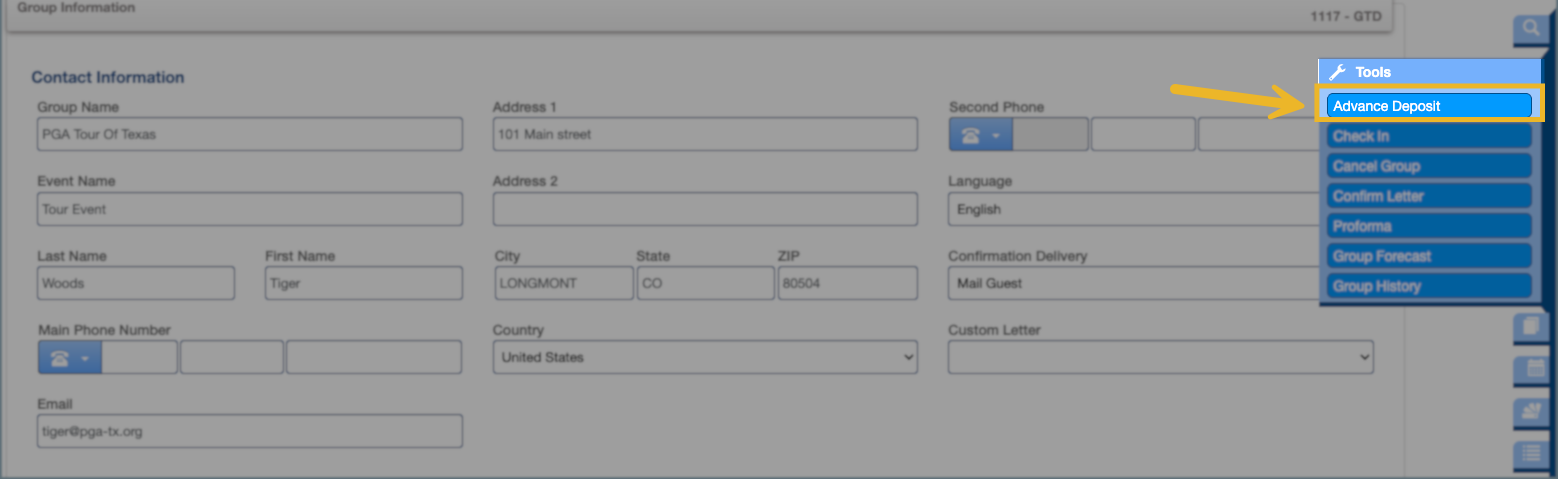
Task: Select Cancel Group in Tools menu
Action: click(1430, 166)
